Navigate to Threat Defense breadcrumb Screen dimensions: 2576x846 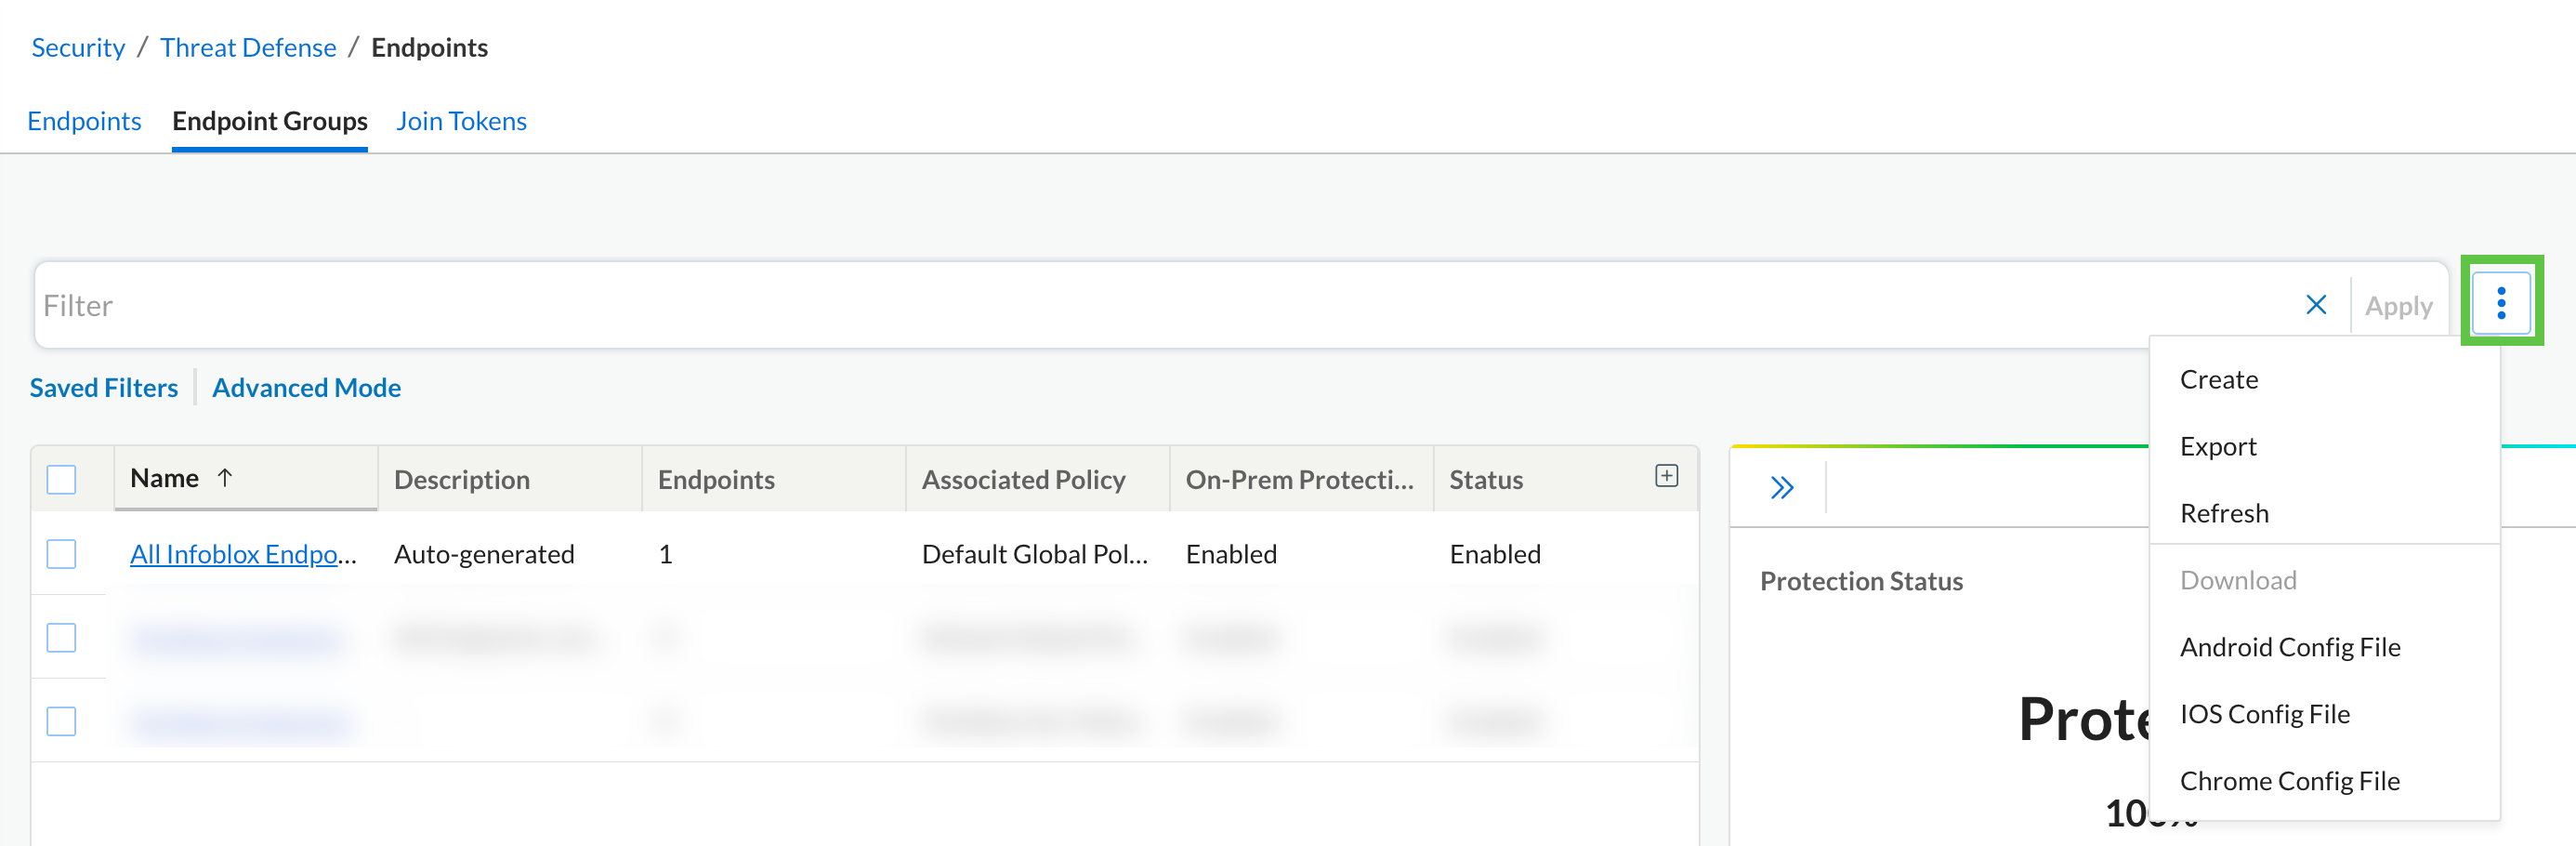(248, 48)
